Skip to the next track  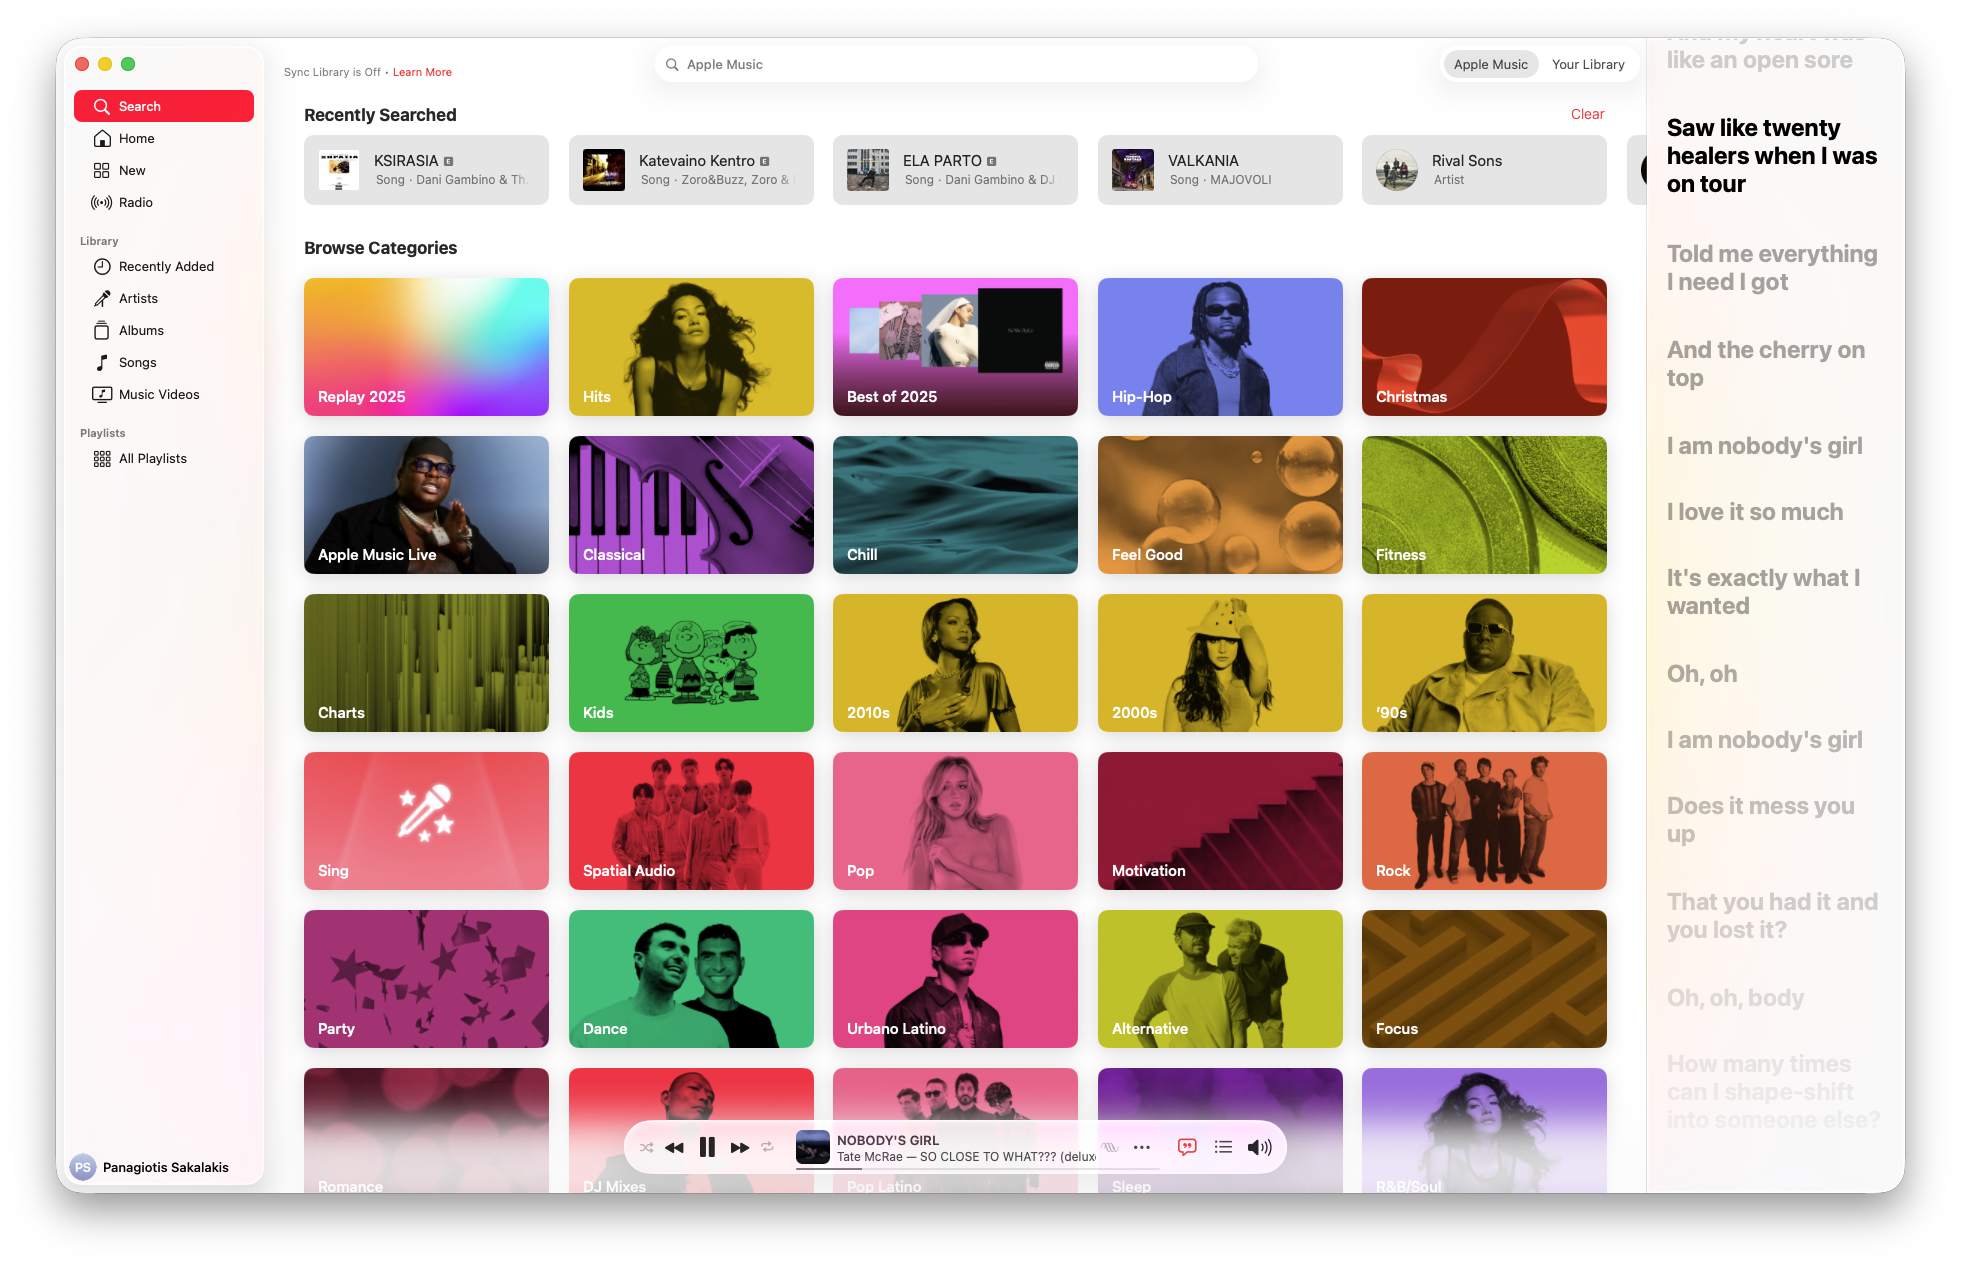(739, 1147)
